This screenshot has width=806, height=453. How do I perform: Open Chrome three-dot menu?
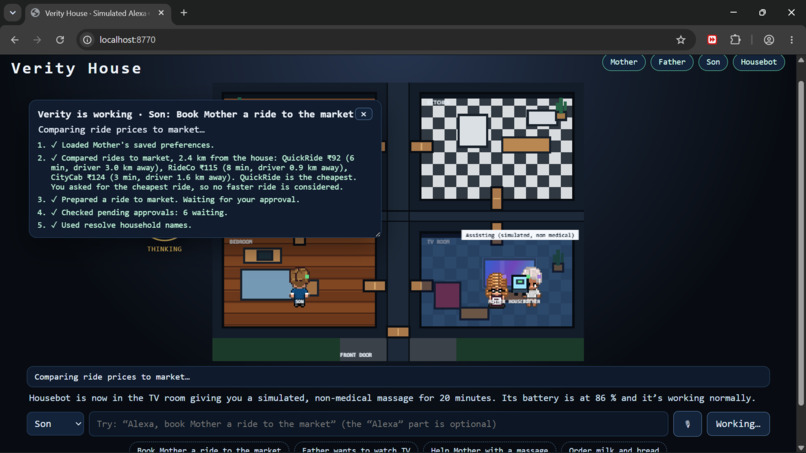tap(792, 40)
